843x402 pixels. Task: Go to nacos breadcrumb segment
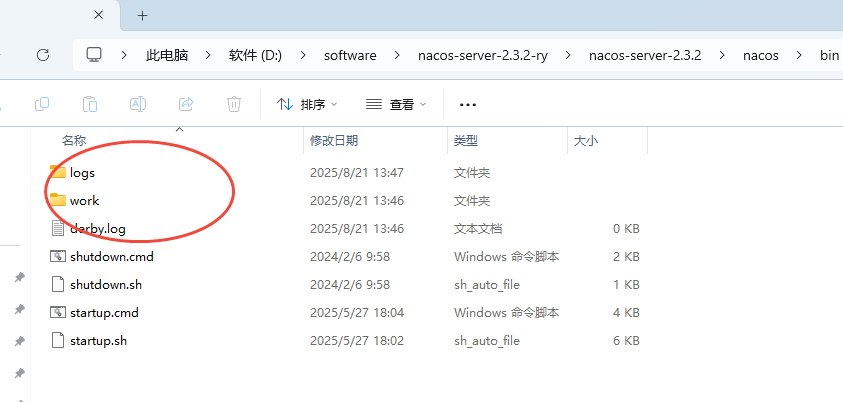[x=761, y=55]
